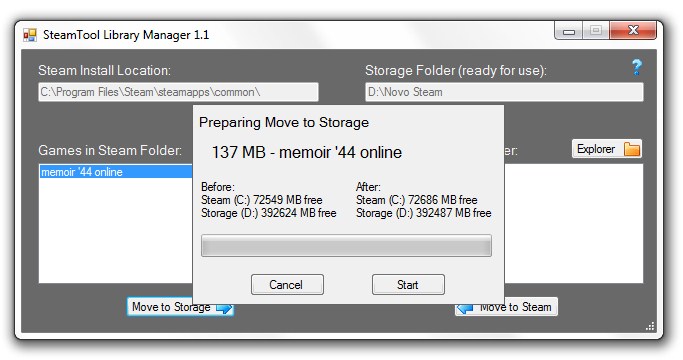683x360 pixels.
Task: Click the blue arrow on Move to Storage
Action: pyautogui.click(x=224, y=308)
